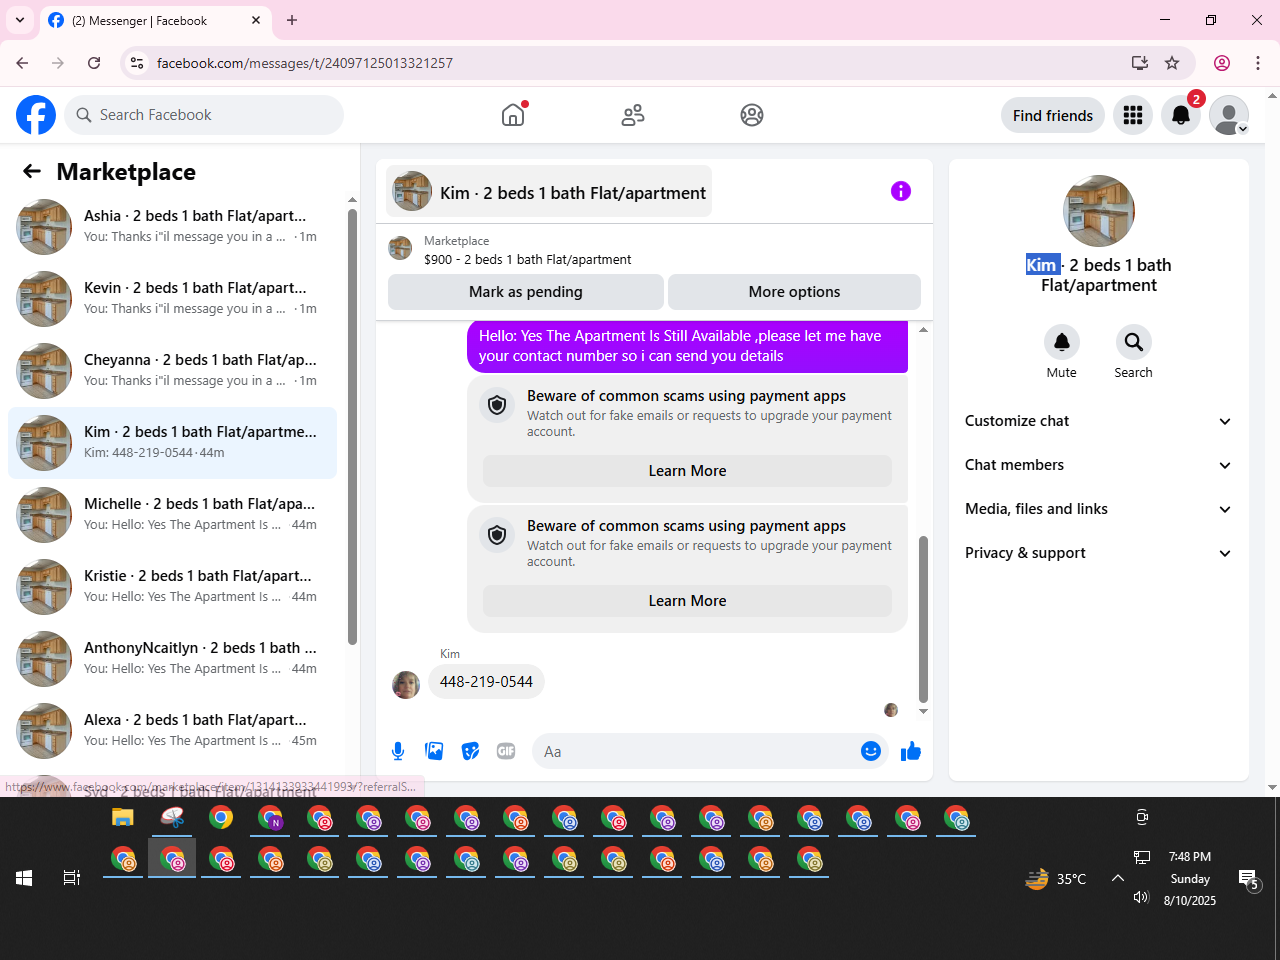
Task: Click the Search Facebook field
Action: click(x=204, y=115)
